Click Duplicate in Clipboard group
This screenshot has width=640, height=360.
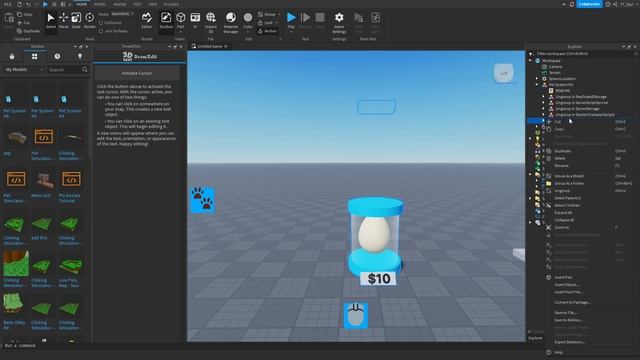pos(29,31)
